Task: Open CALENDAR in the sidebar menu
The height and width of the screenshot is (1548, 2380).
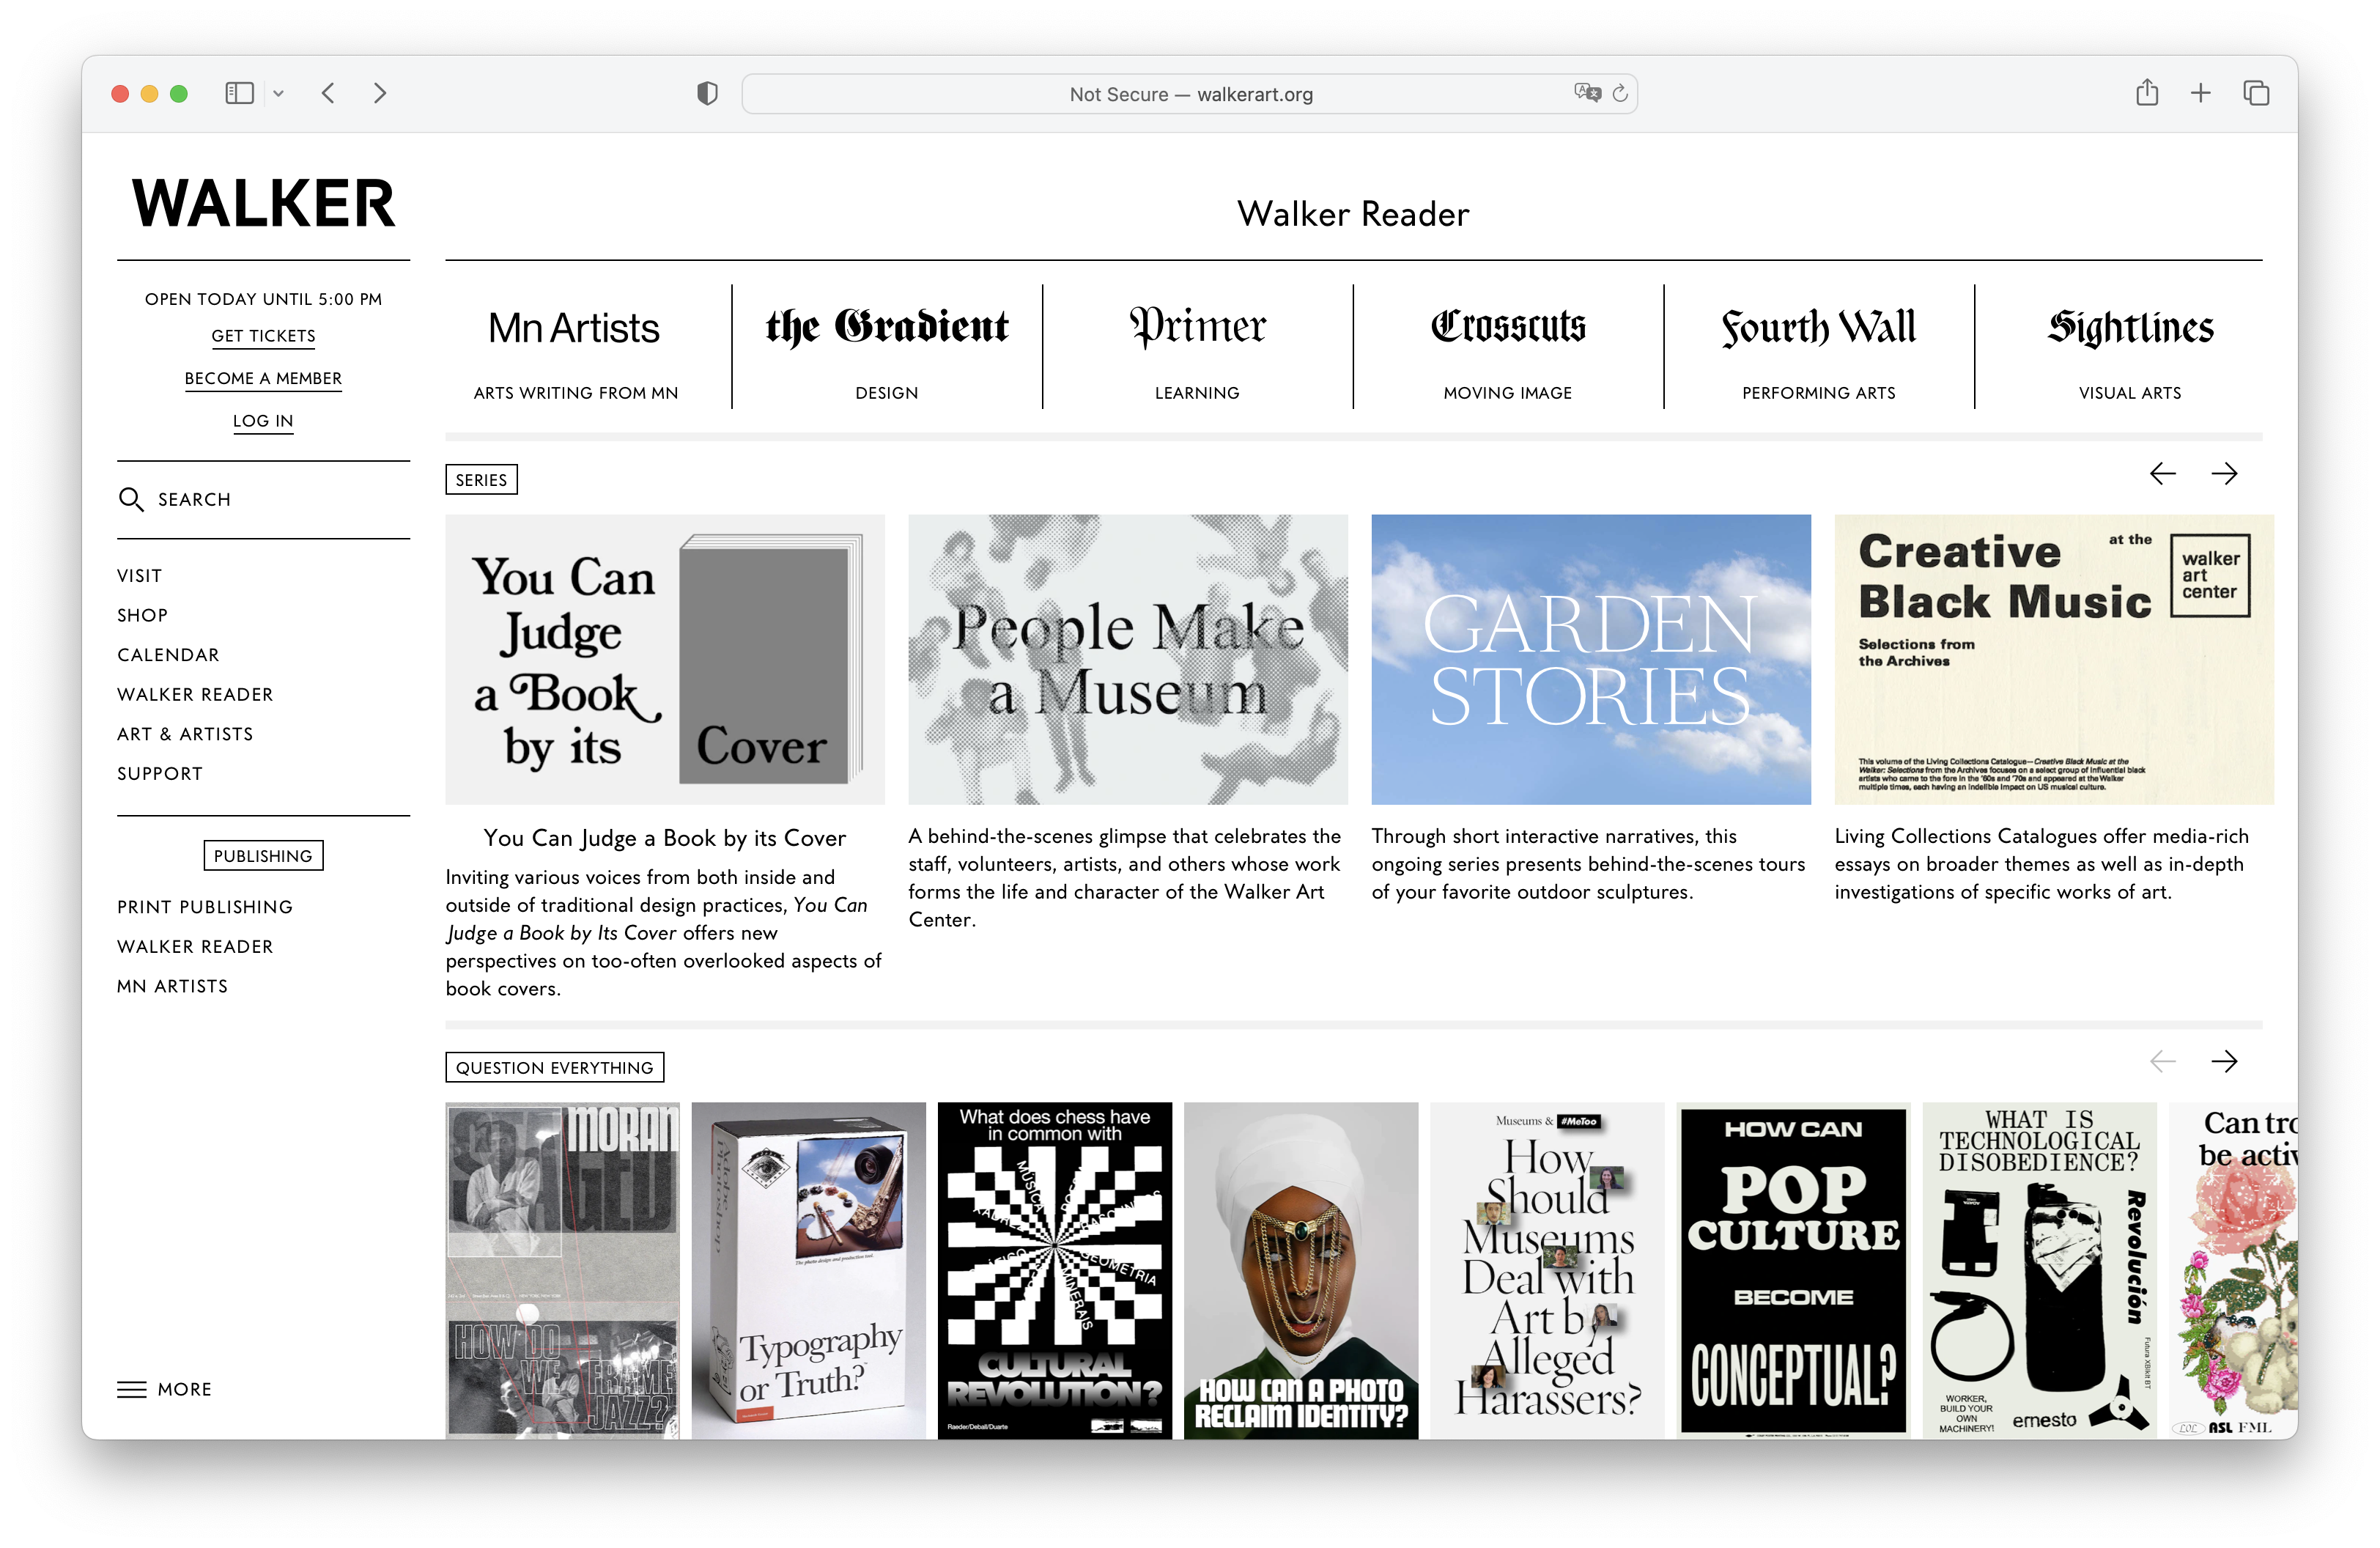Action: click(x=168, y=655)
